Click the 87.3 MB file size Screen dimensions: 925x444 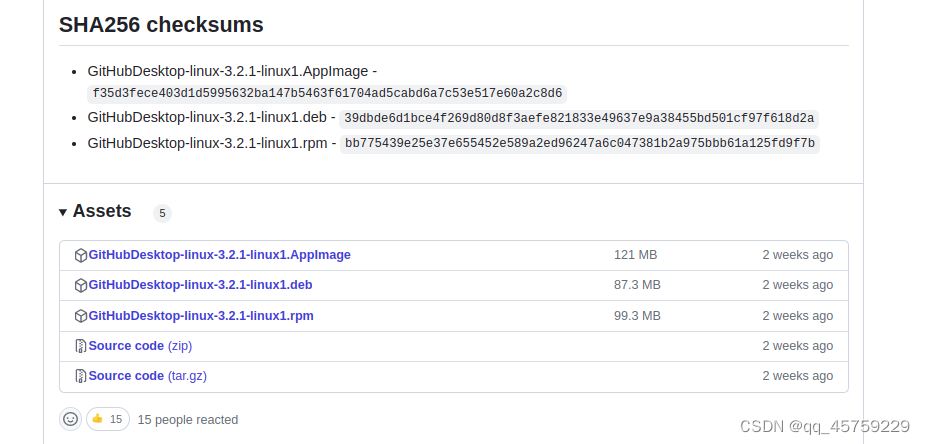point(637,285)
